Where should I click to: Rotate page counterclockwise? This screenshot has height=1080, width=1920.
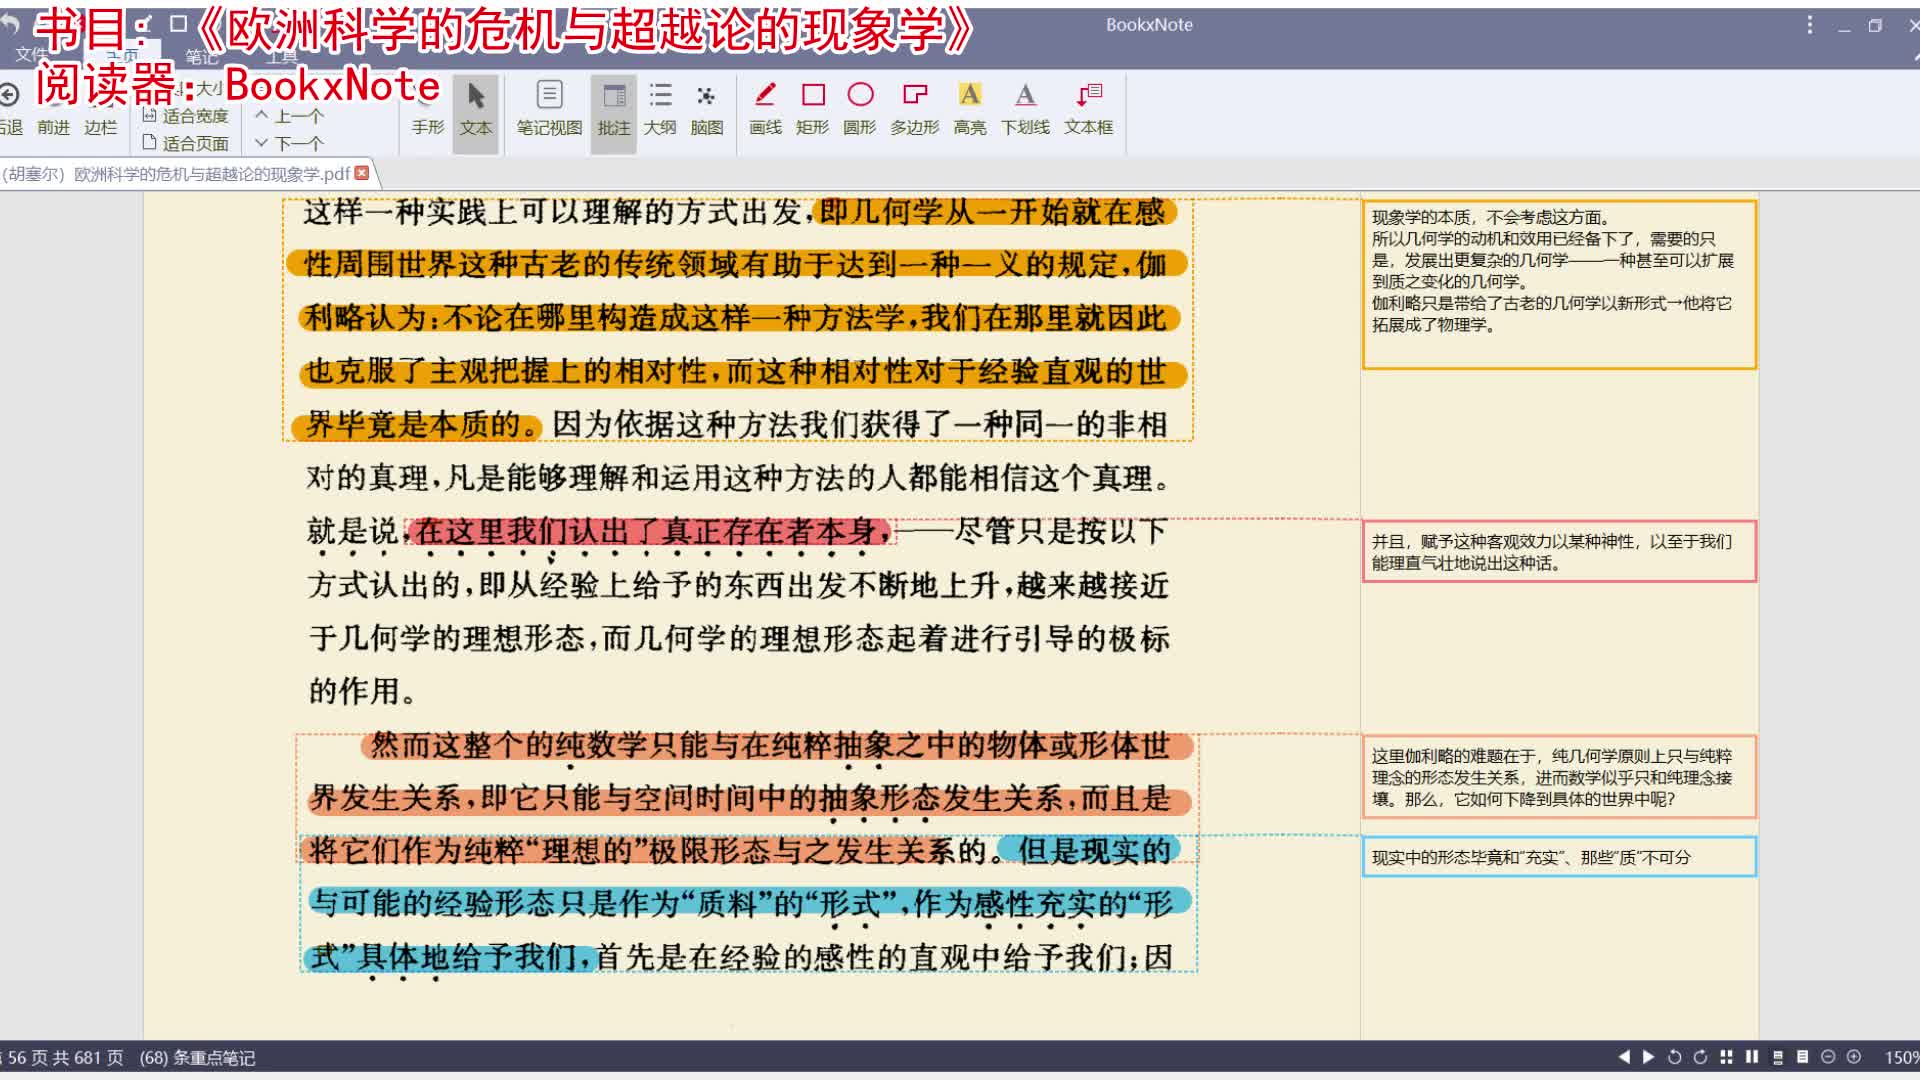1674,1057
